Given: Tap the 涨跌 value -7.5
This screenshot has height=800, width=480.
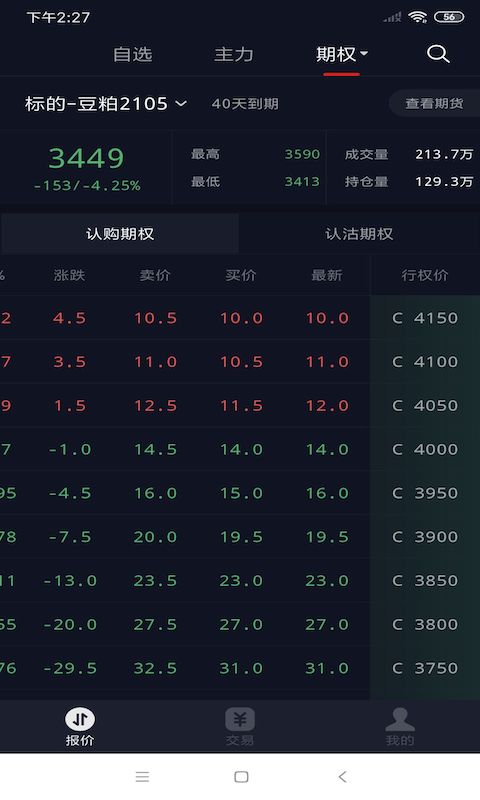Looking at the screenshot, I should coord(69,537).
